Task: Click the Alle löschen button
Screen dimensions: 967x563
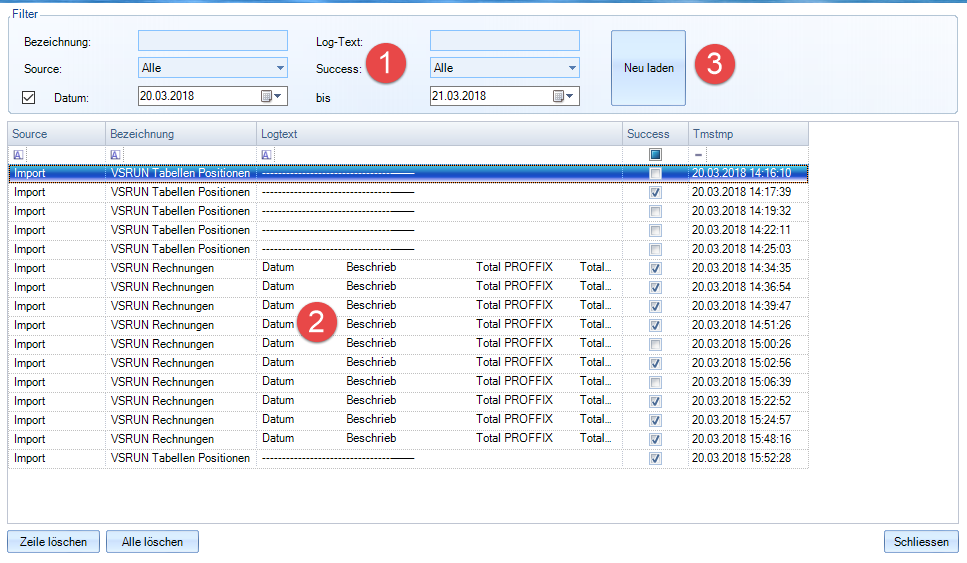Action: (152, 542)
